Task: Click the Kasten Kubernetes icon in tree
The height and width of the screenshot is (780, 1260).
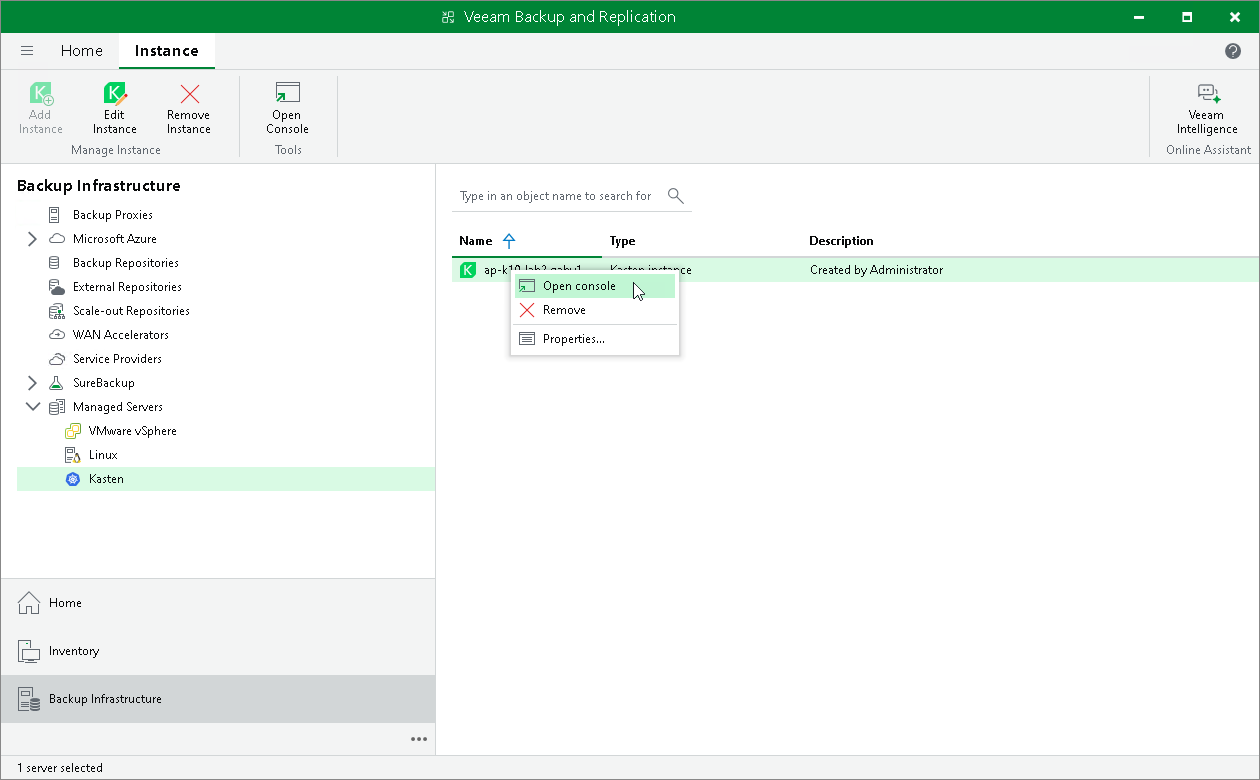Action: tap(72, 479)
